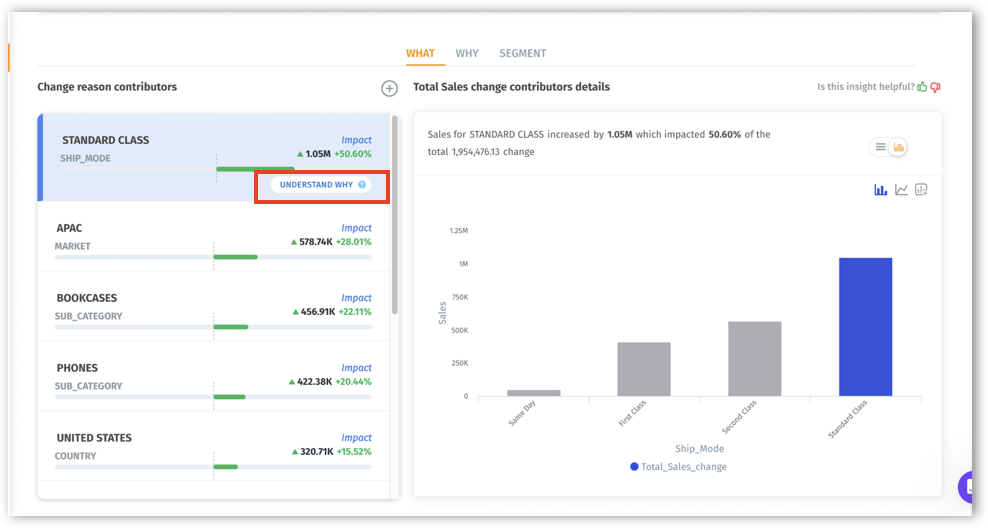Switch to the line chart view icon
This screenshot has height=528, width=988.
click(901, 190)
